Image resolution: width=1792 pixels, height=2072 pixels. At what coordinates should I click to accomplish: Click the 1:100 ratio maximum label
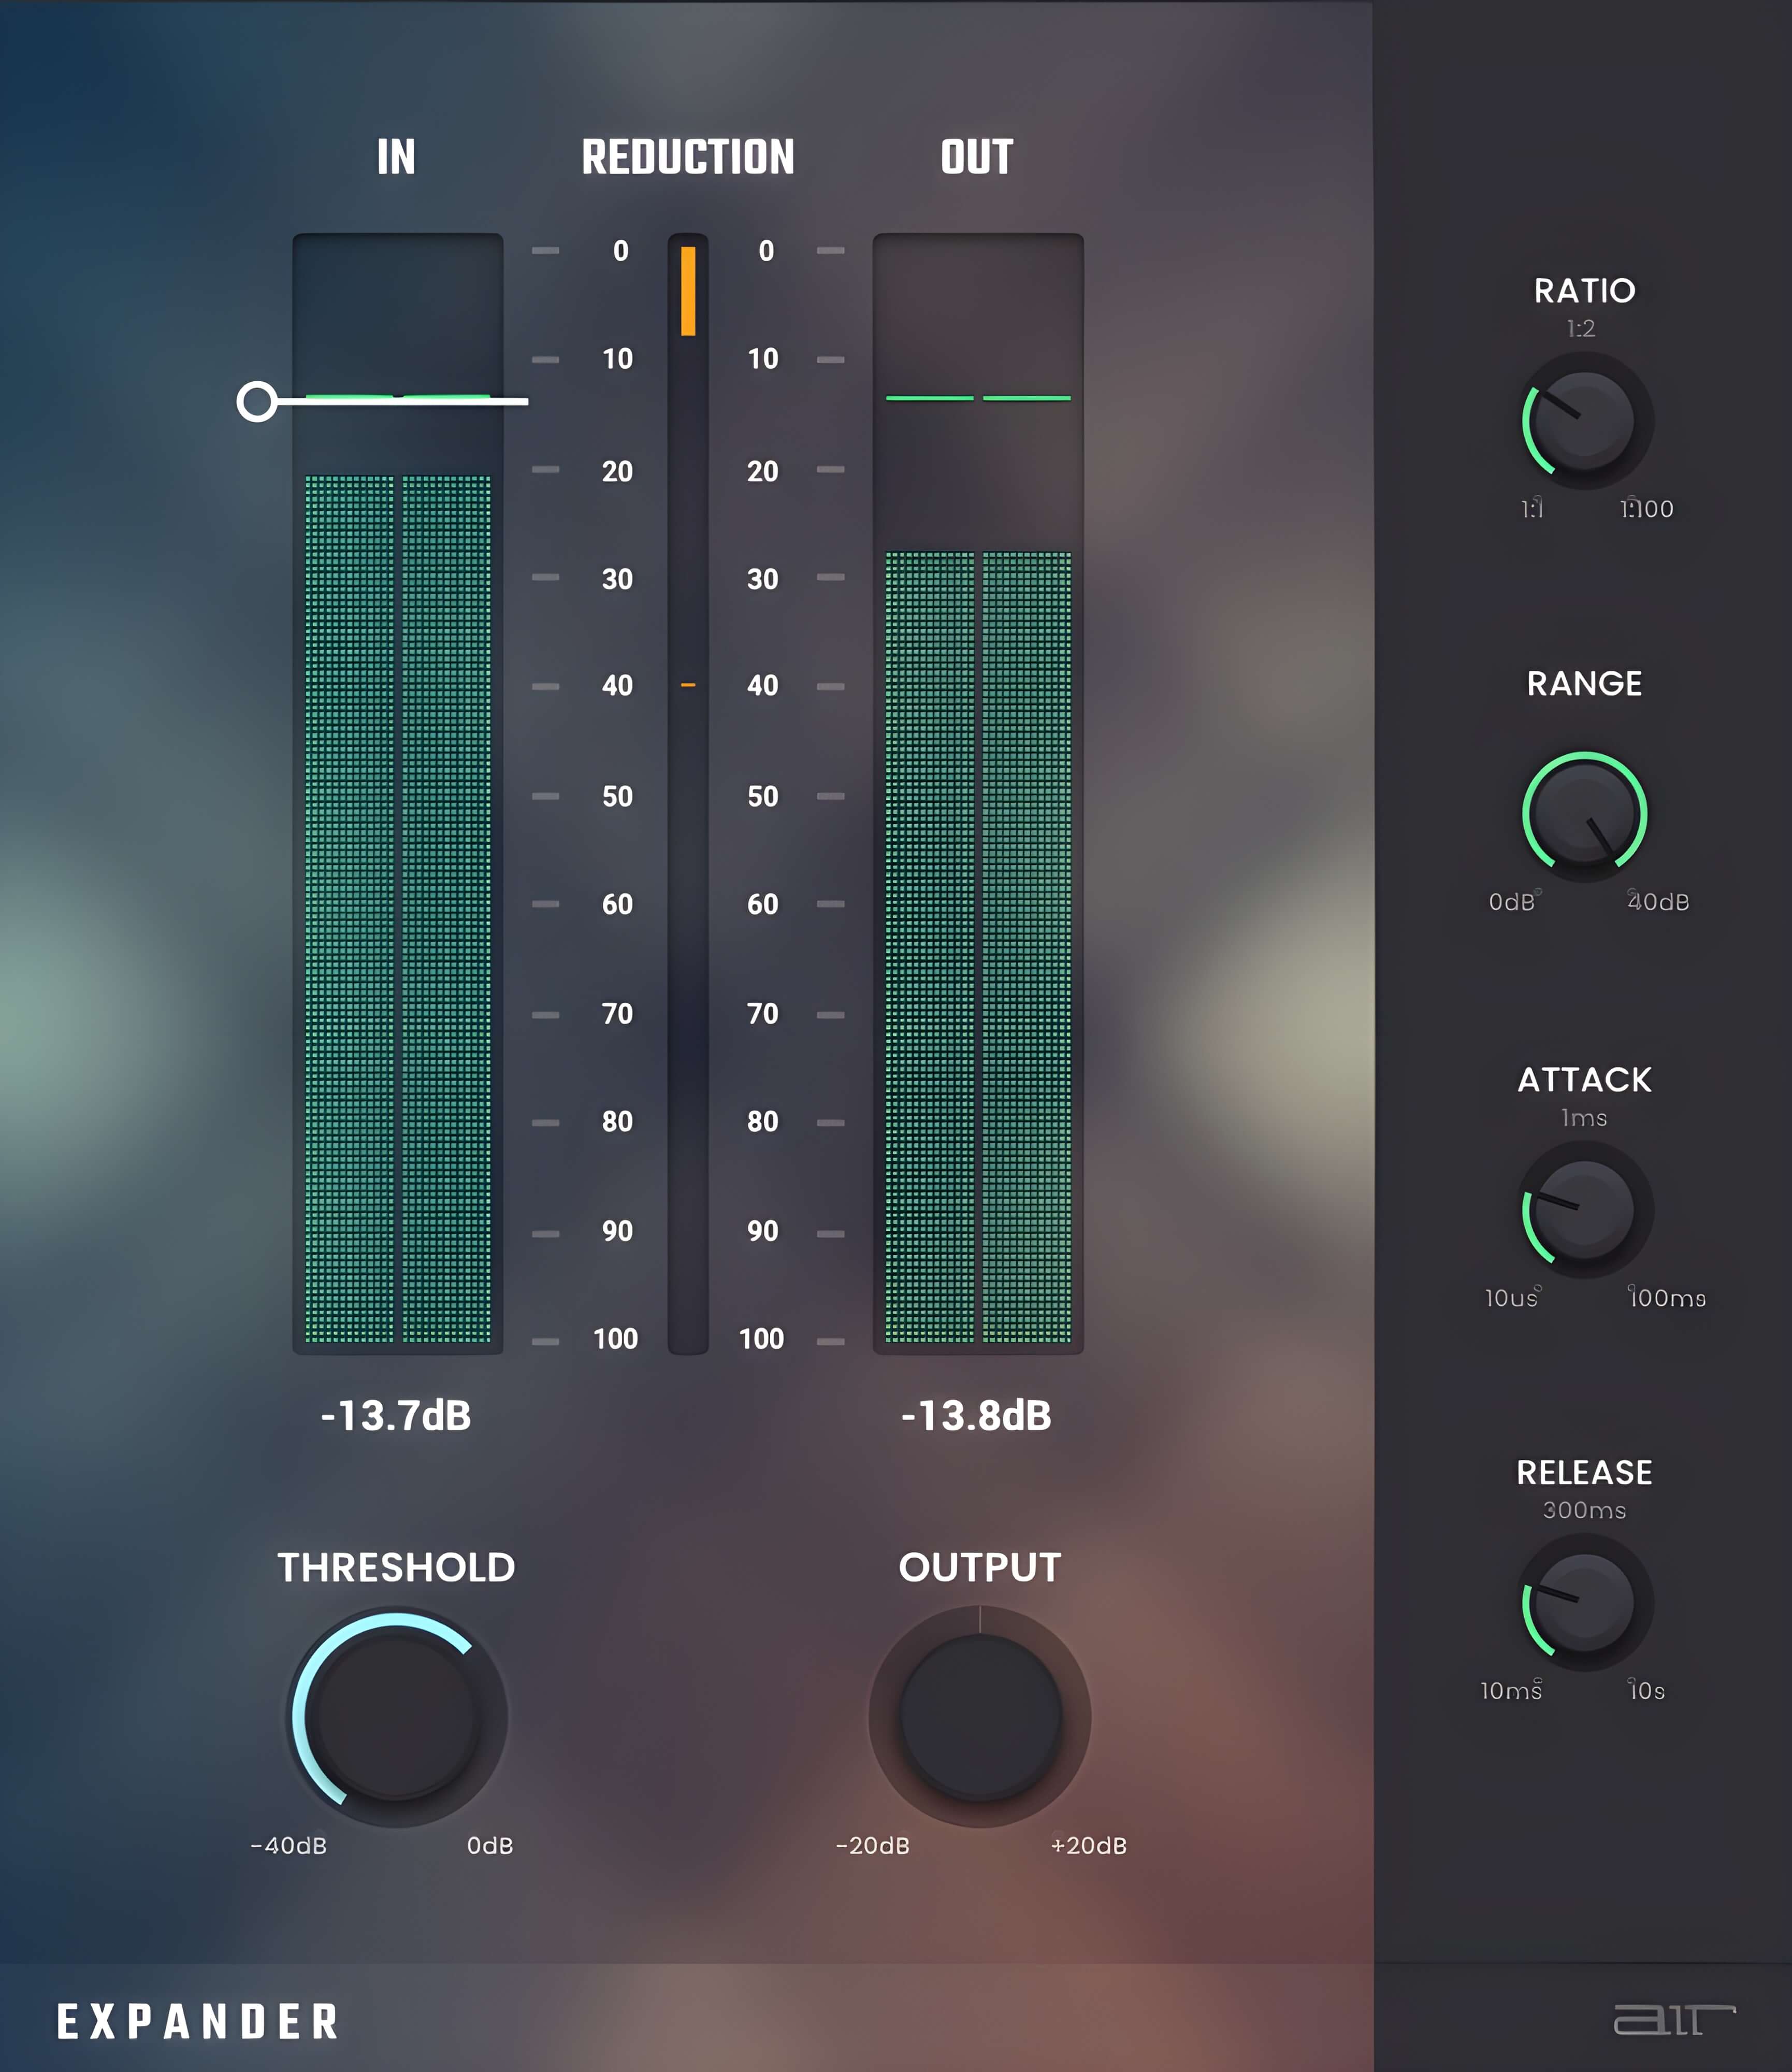pyautogui.click(x=1647, y=509)
